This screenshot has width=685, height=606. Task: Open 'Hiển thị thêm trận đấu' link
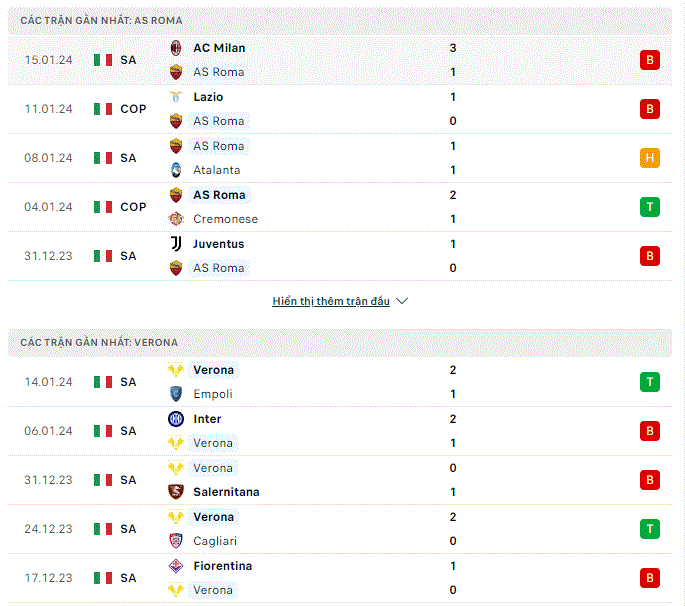331,301
